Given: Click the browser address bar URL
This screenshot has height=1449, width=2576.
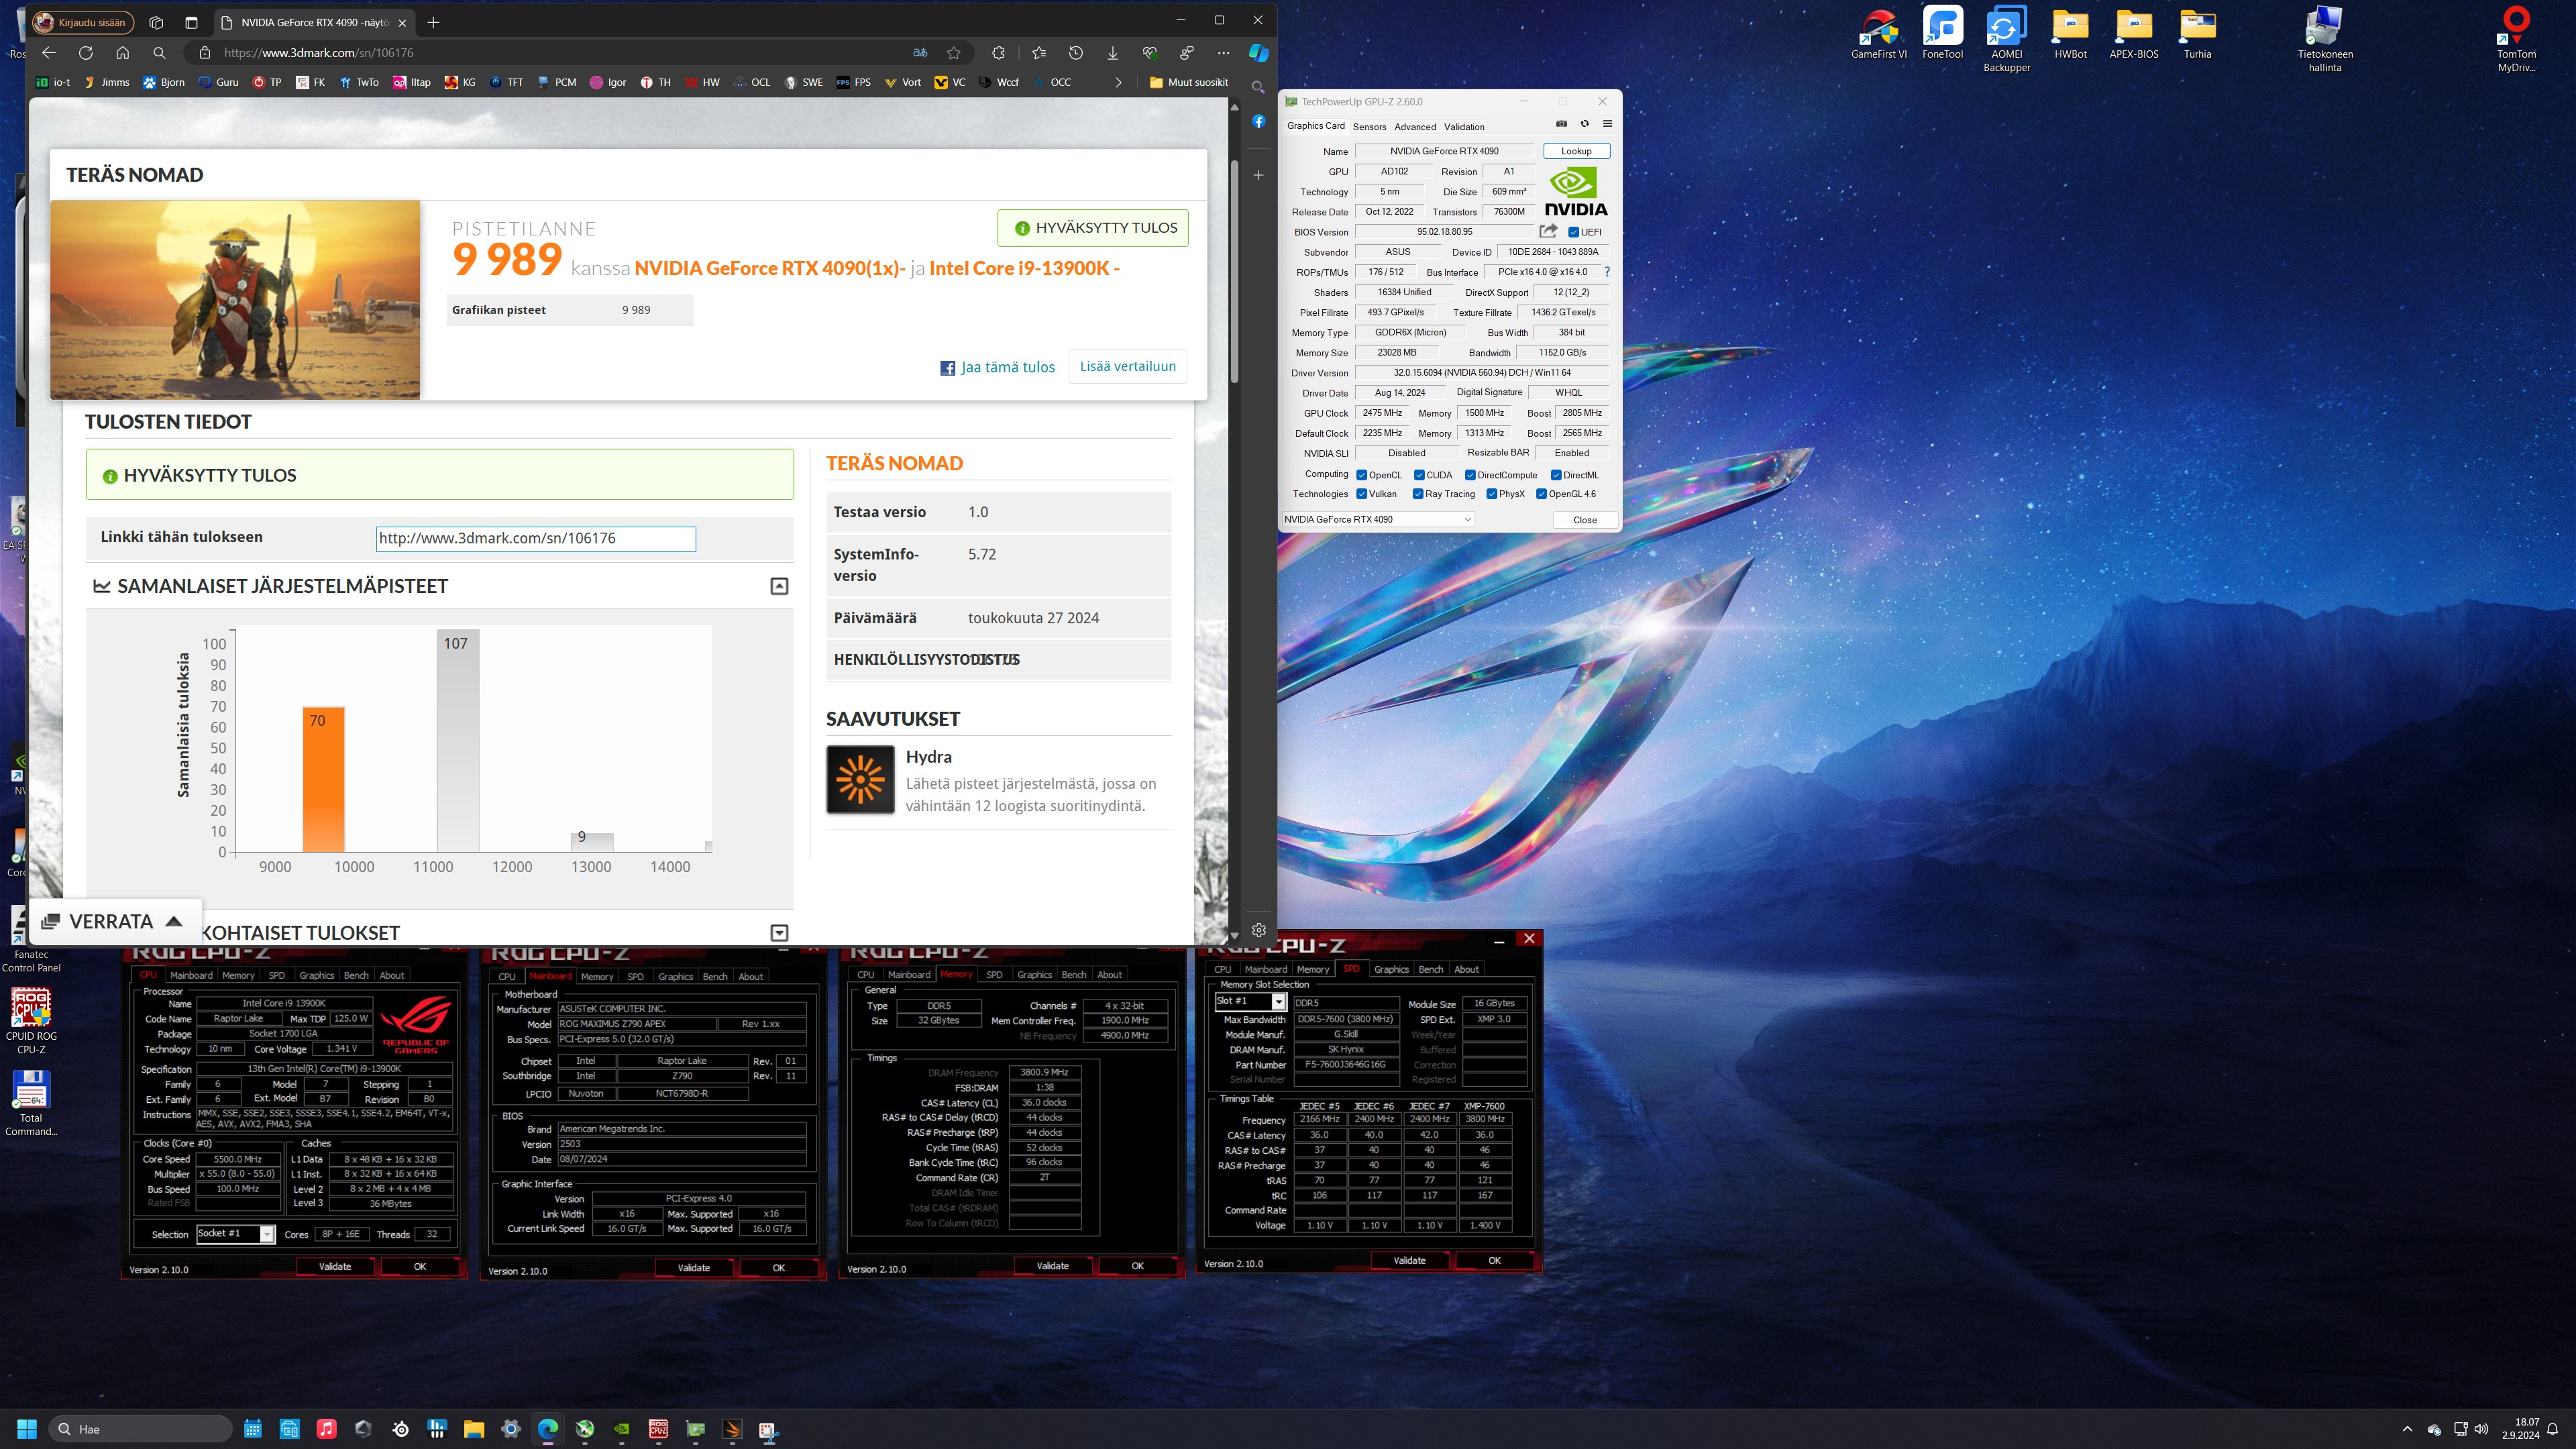Looking at the screenshot, I should pyautogui.click(x=319, y=53).
